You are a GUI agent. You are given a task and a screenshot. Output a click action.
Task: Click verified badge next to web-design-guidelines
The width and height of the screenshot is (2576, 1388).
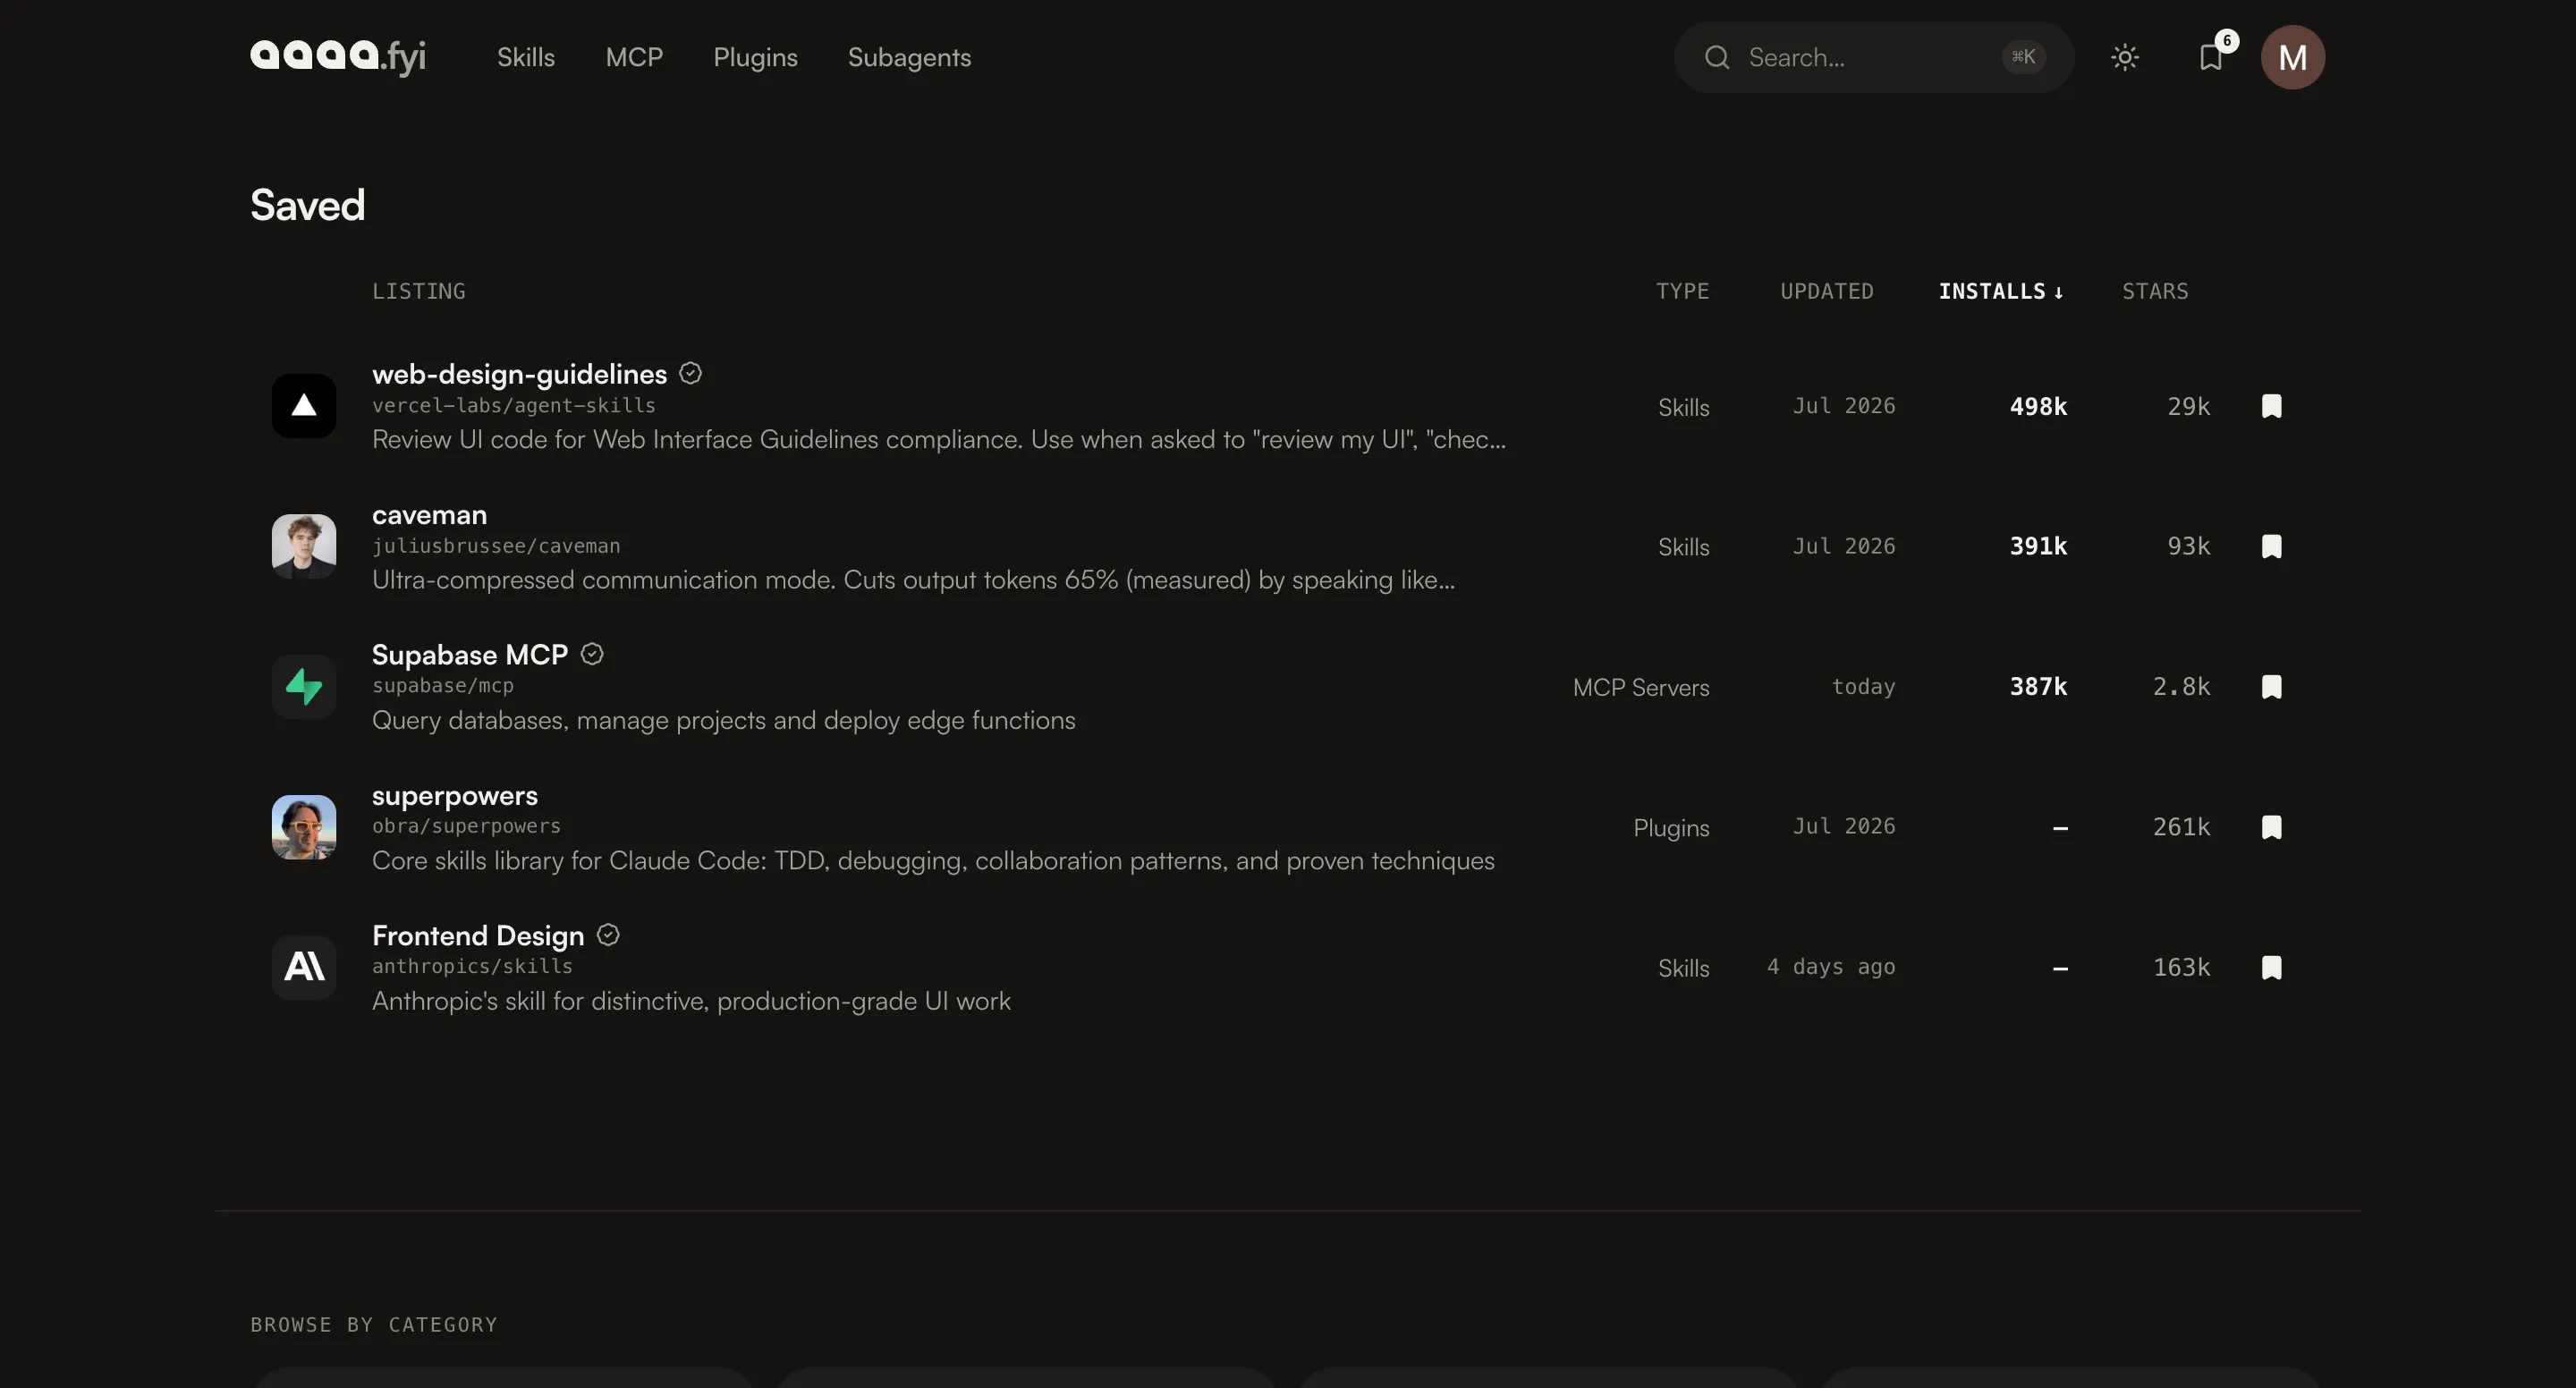point(690,373)
